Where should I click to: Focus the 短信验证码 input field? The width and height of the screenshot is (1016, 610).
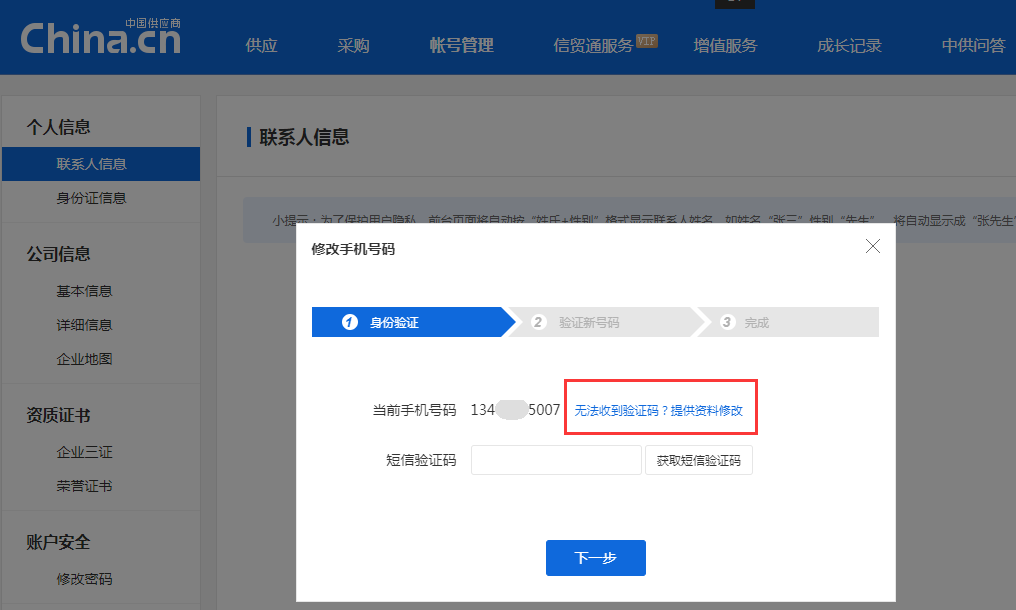(x=556, y=460)
